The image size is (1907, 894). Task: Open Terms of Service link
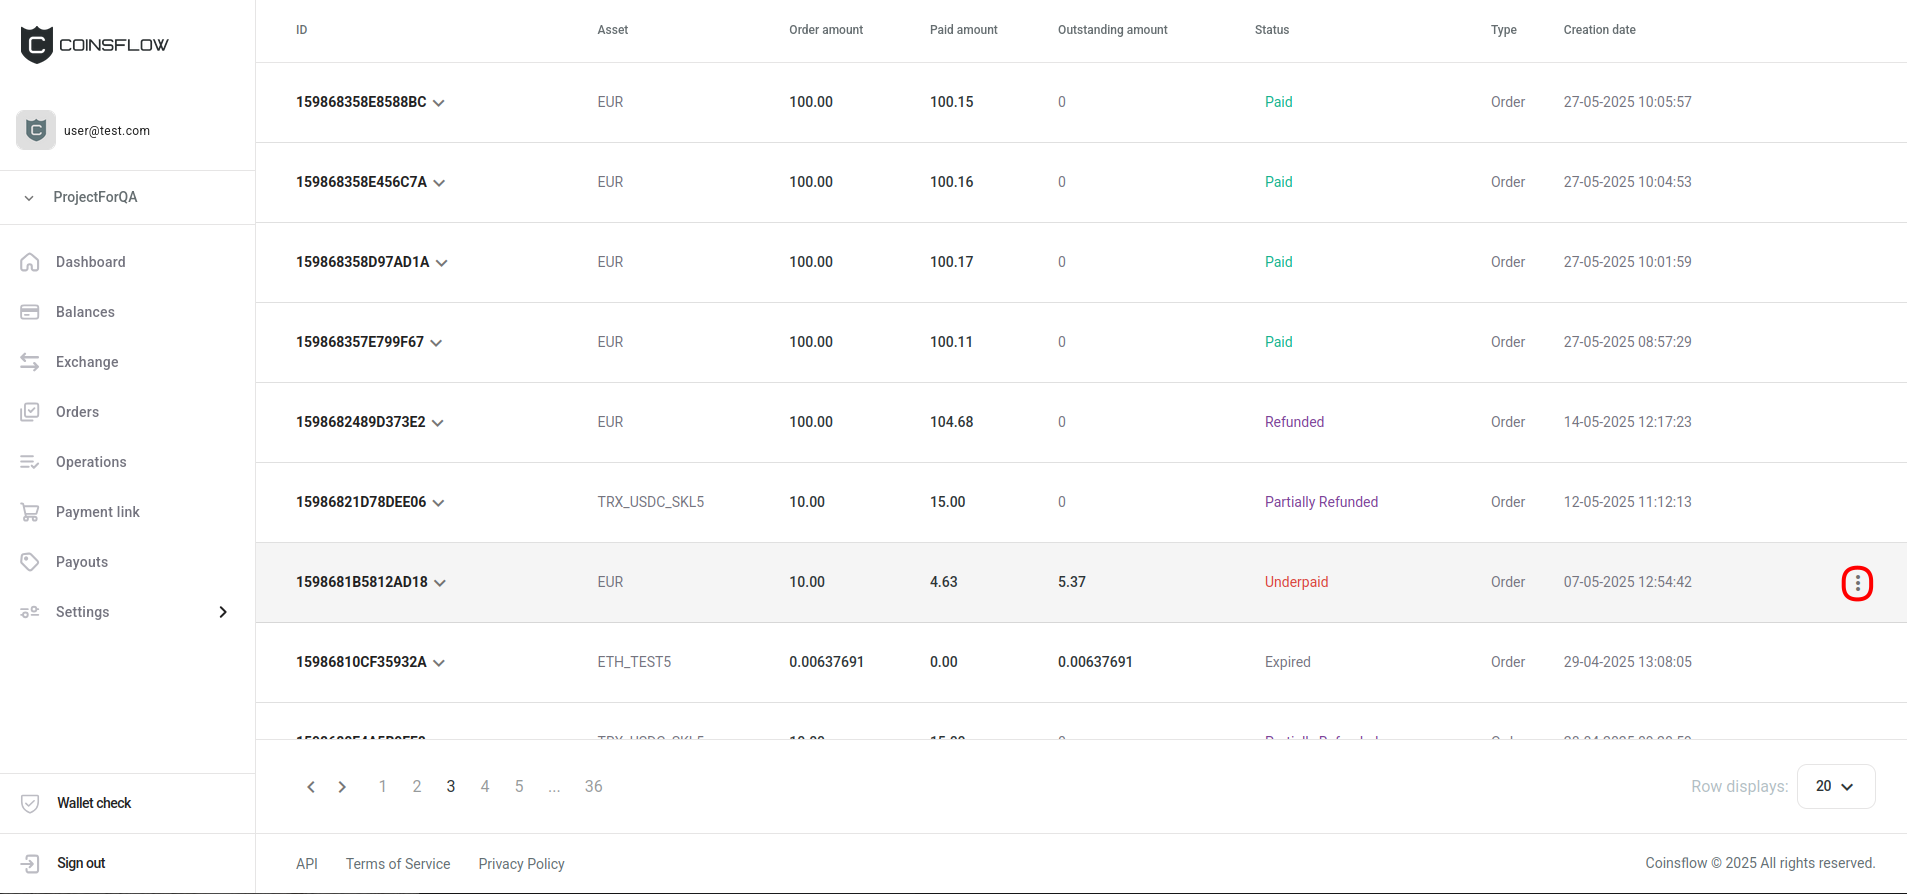(398, 864)
